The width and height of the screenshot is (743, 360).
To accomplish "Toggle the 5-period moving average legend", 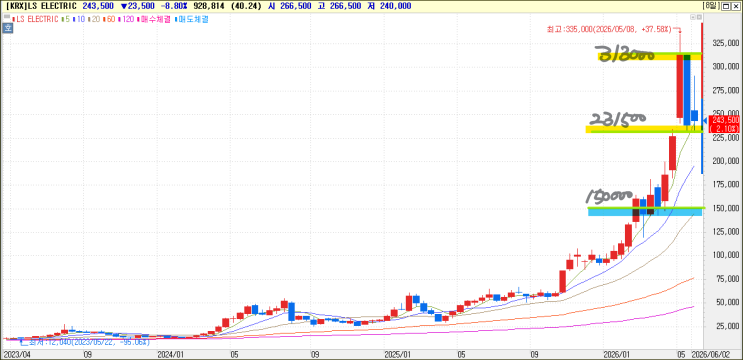I will 64,19.
